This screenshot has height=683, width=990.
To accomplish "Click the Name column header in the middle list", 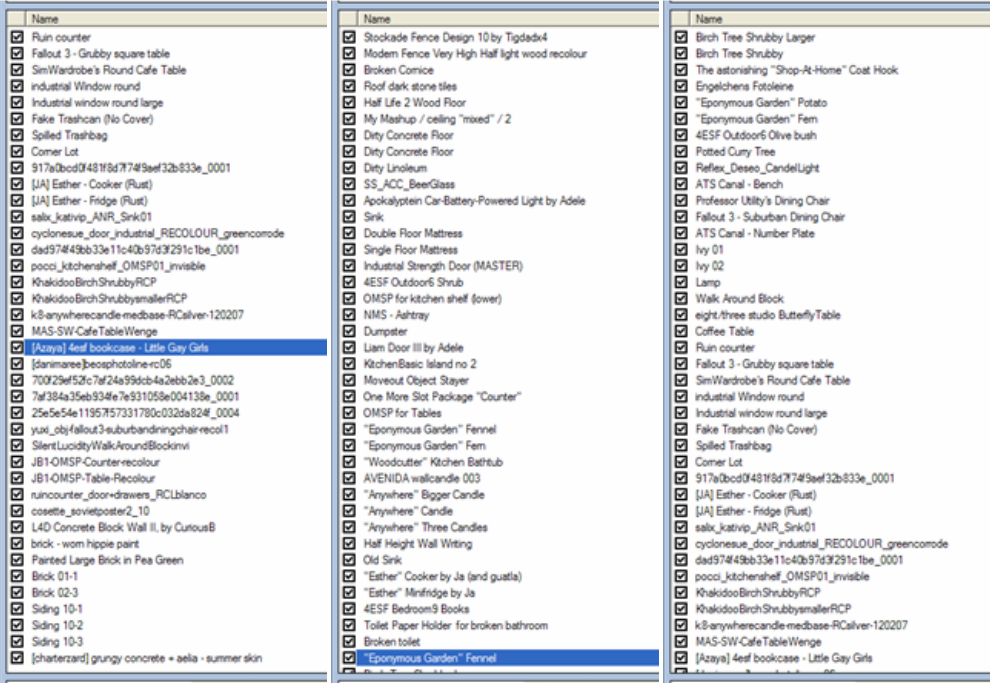I will pos(508,19).
